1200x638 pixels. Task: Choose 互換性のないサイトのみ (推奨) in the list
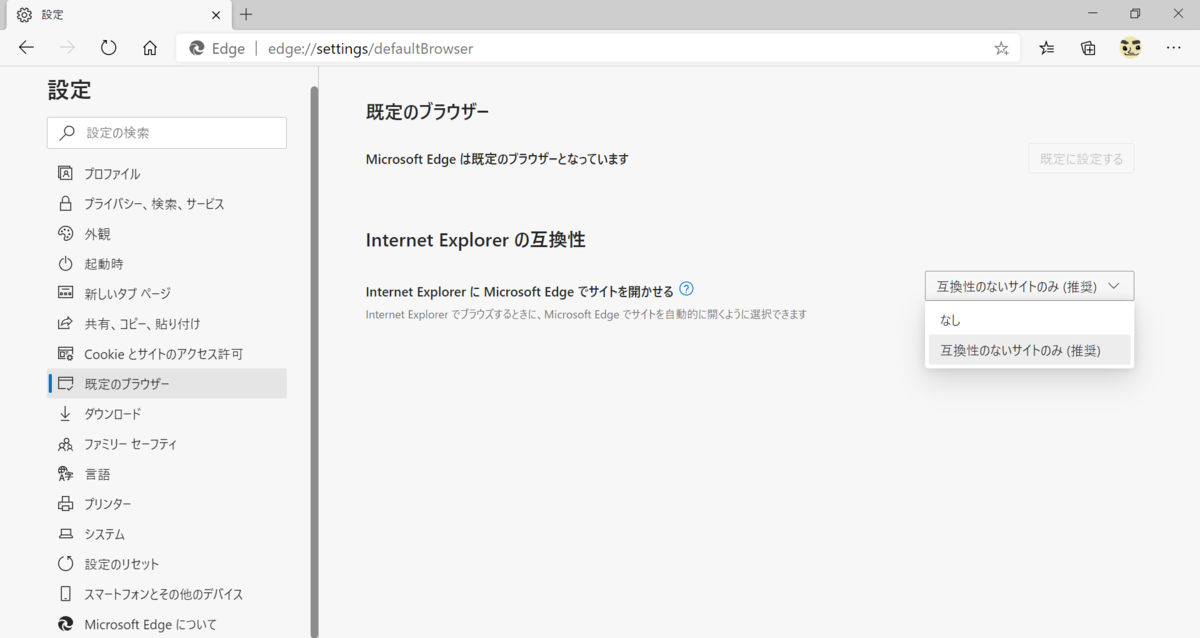tap(1029, 349)
